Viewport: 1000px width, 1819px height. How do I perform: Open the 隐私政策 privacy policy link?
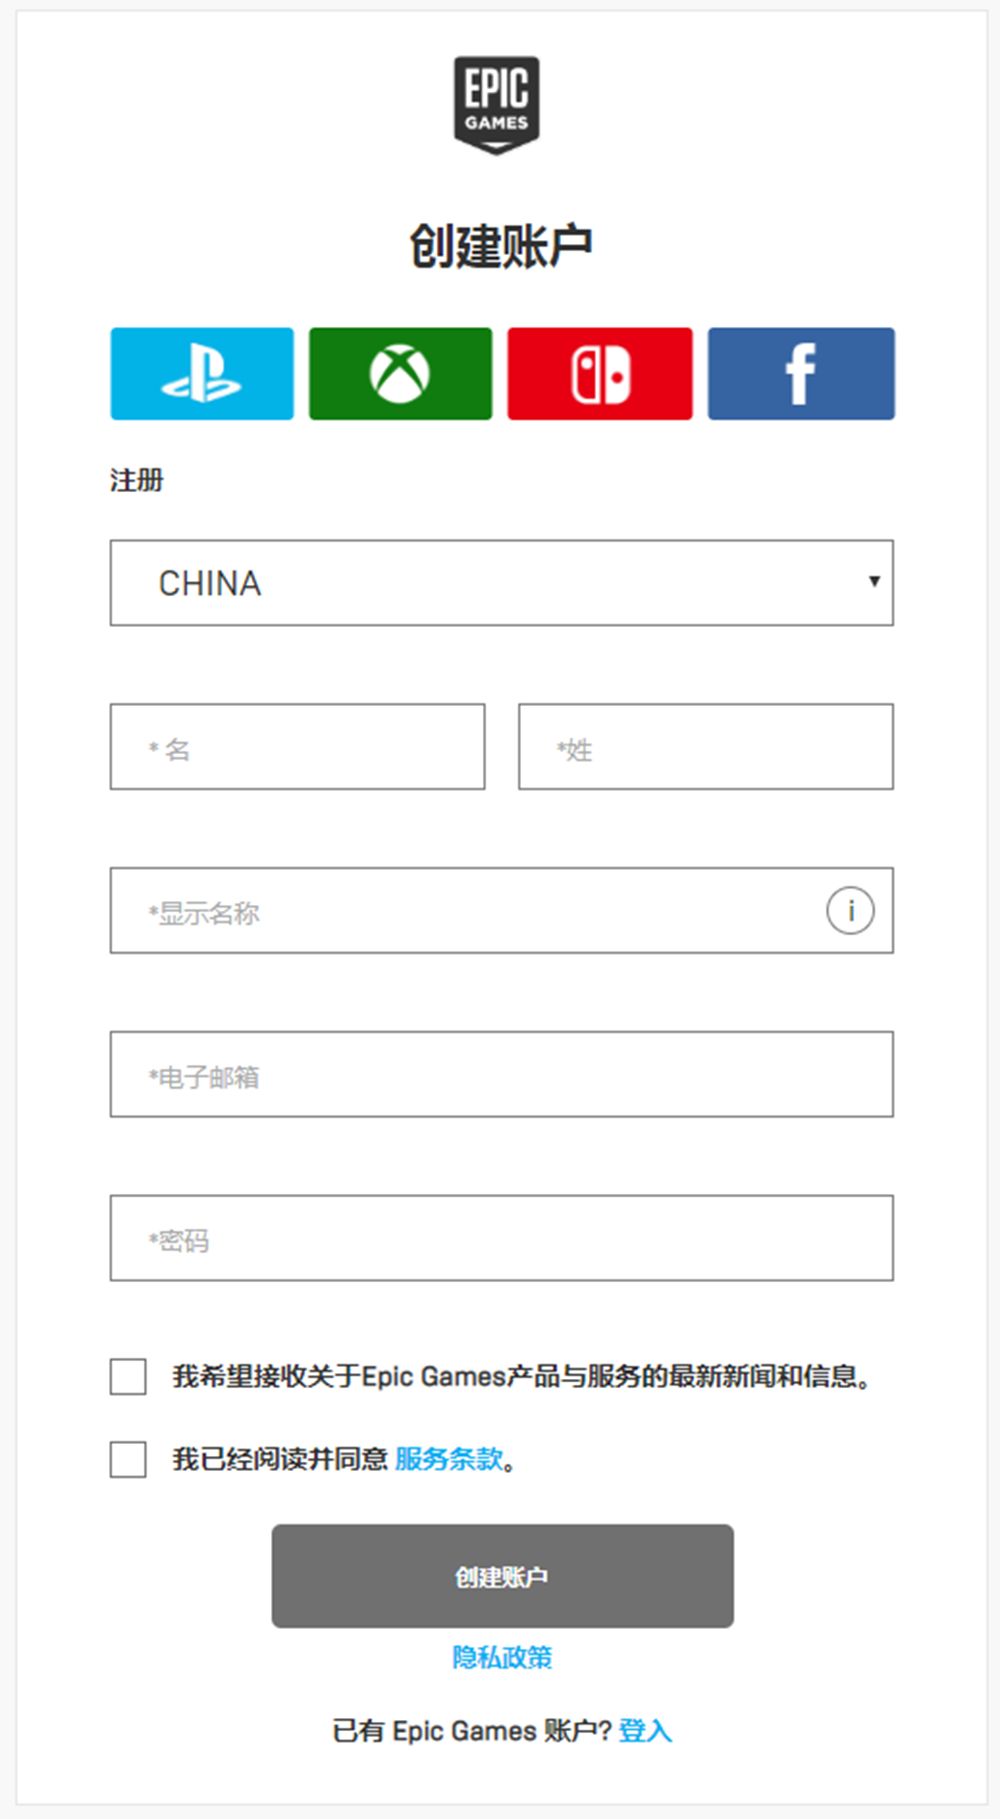[502, 1657]
